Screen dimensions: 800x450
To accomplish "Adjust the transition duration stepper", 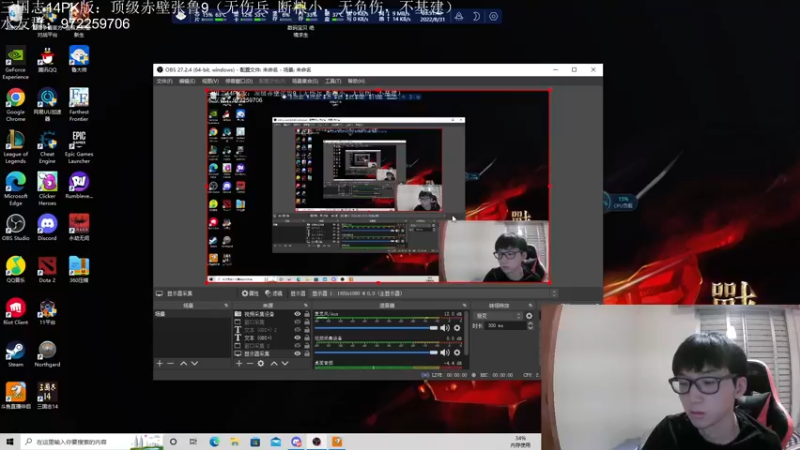I will point(530,326).
